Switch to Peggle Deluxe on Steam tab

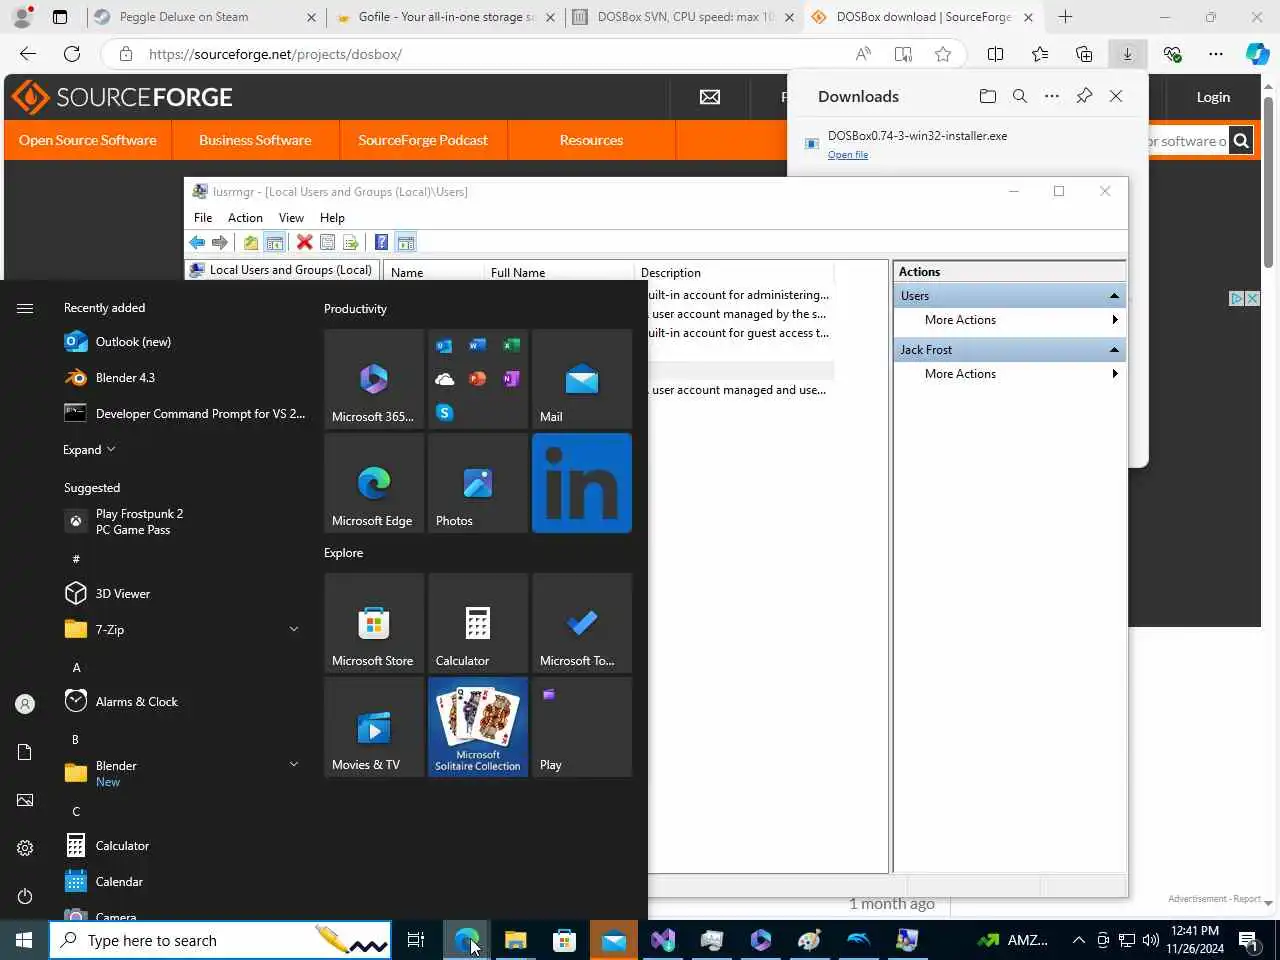tap(203, 17)
